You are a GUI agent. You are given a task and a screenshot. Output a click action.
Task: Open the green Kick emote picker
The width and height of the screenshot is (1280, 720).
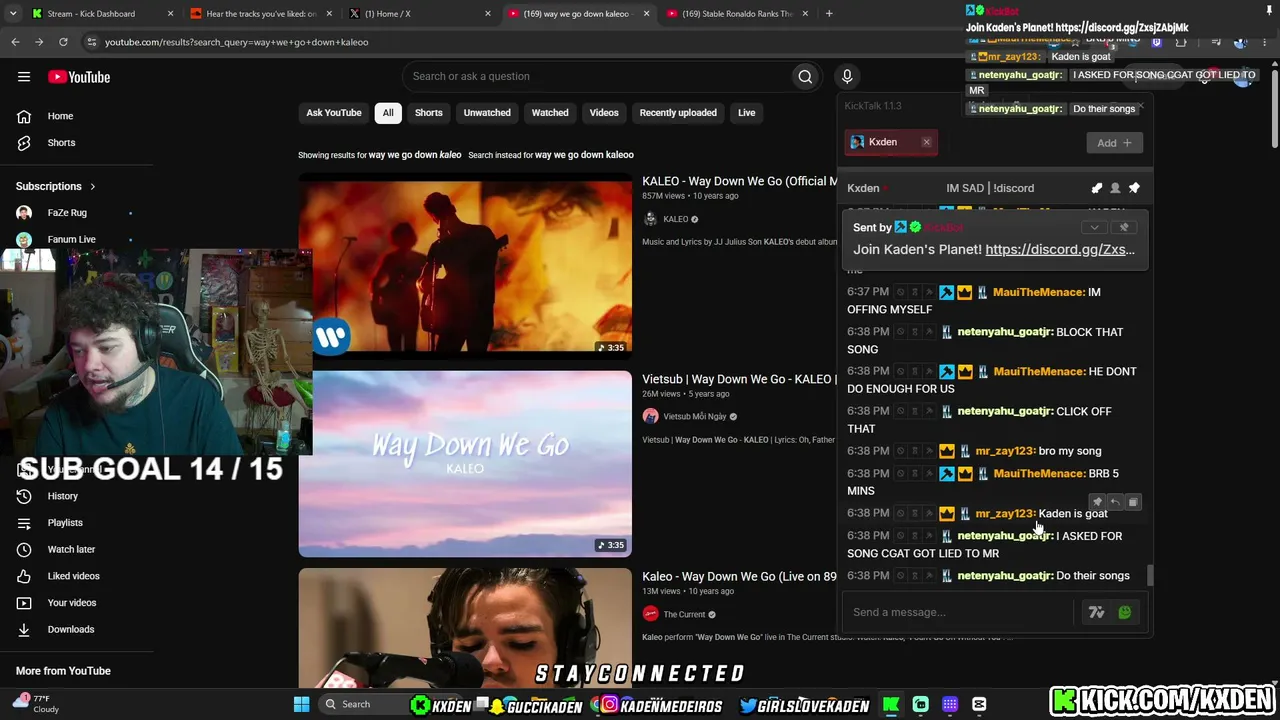(1125, 612)
